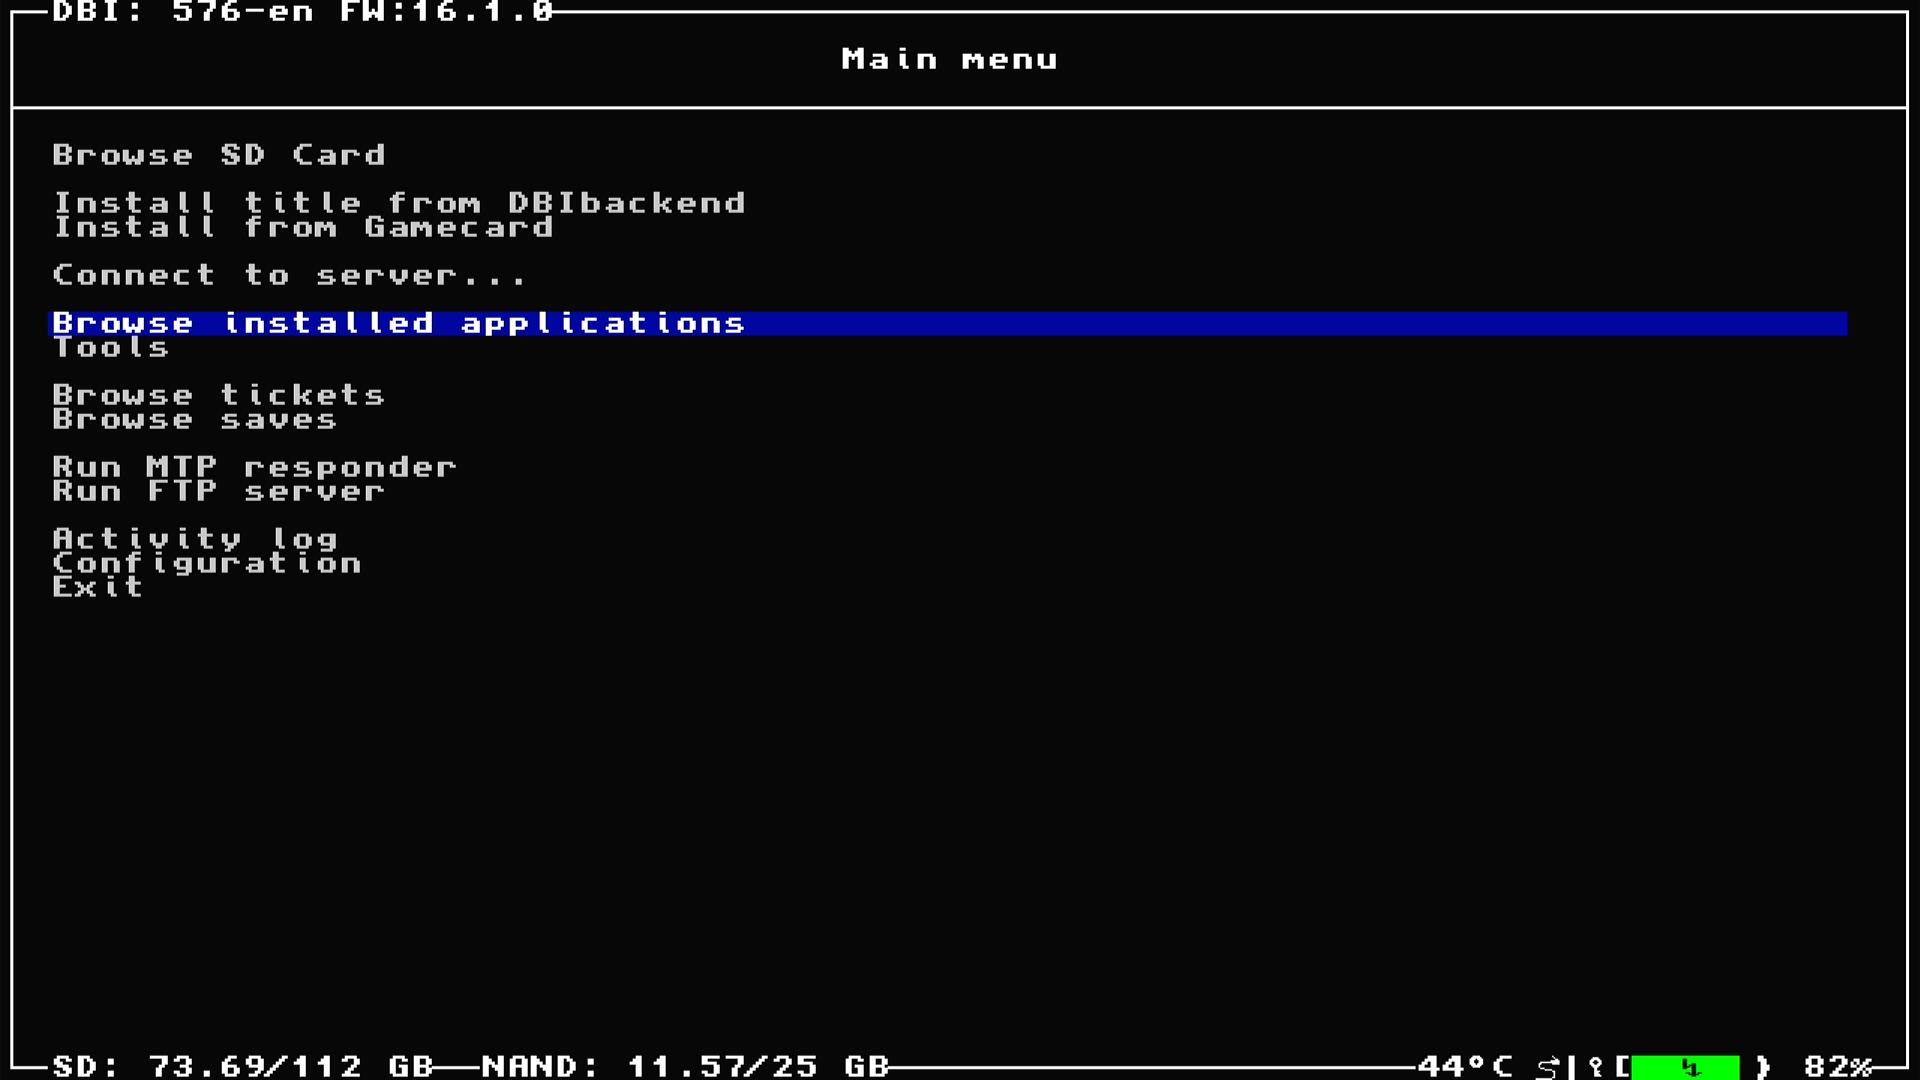Choose Install title from DBIbackend
The image size is (1920, 1080).
(x=399, y=203)
